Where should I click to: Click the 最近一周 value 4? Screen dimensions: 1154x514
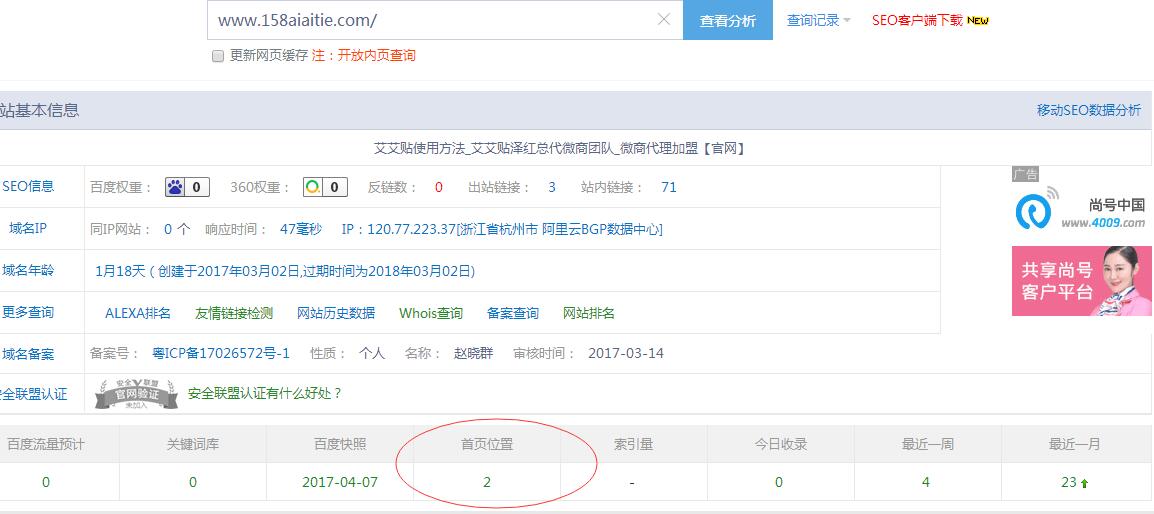pos(926,482)
